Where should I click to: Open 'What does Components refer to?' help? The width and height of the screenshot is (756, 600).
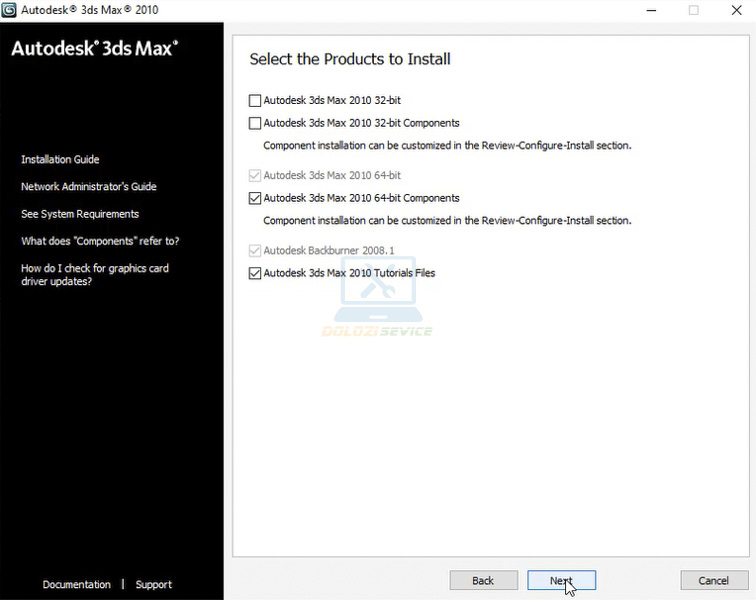pos(100,241)
